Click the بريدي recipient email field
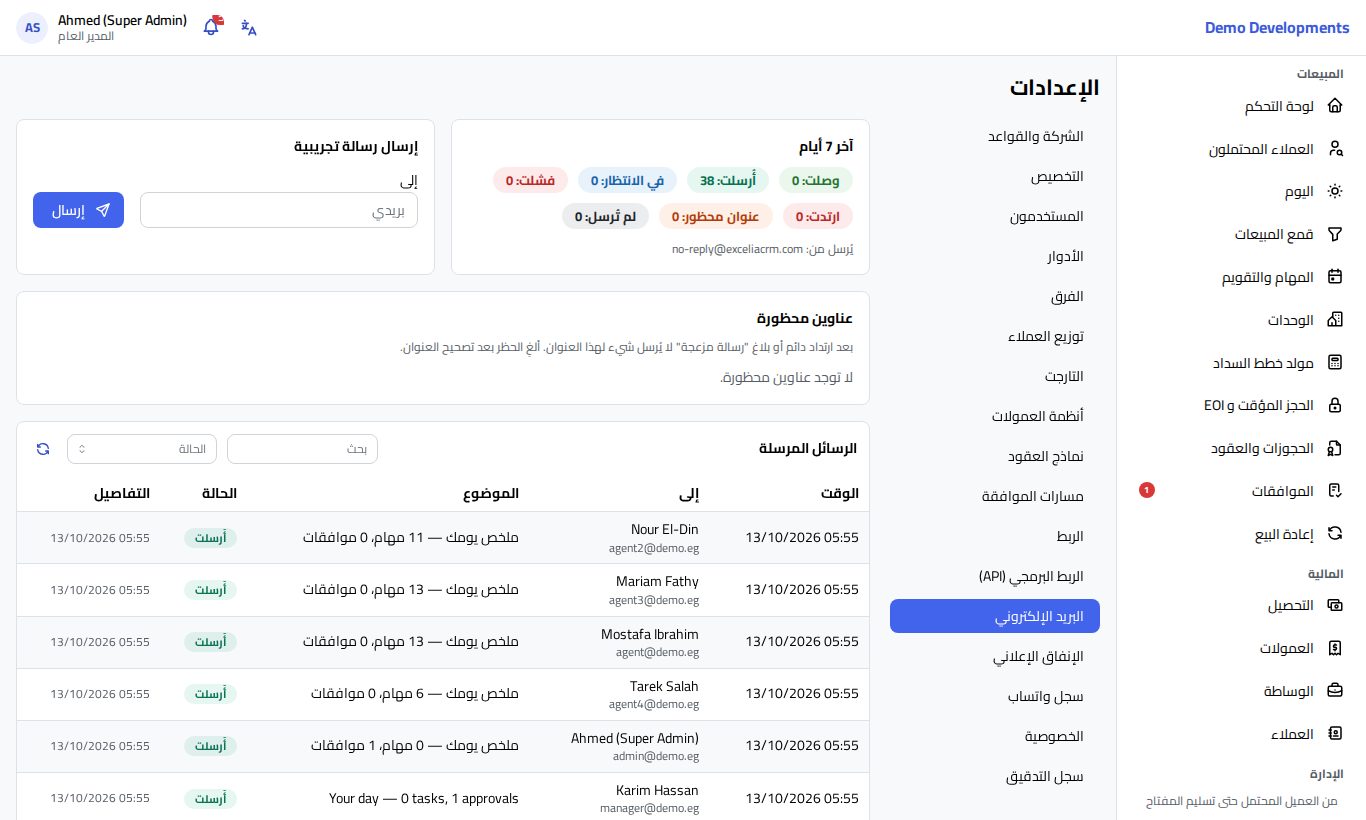The height and width of the screenshot is (820, 1366). tap(279, 210)
